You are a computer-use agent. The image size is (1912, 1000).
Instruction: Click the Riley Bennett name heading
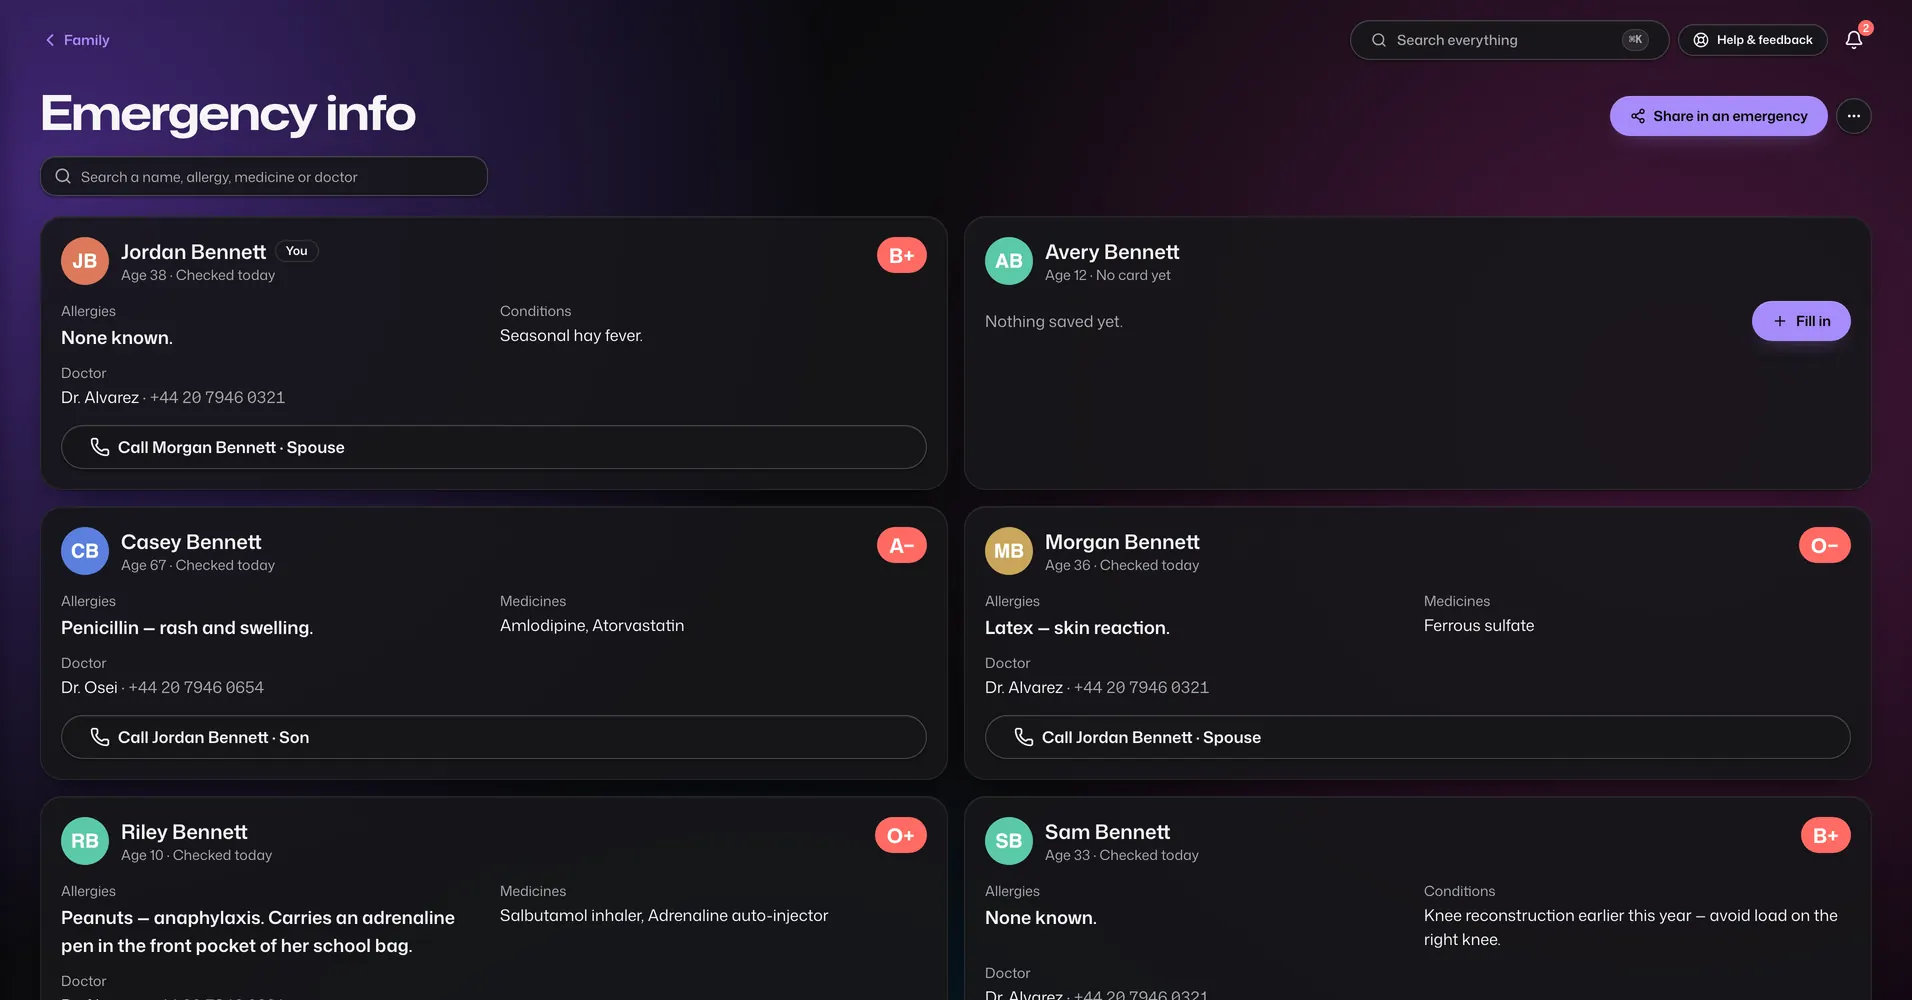184,832
